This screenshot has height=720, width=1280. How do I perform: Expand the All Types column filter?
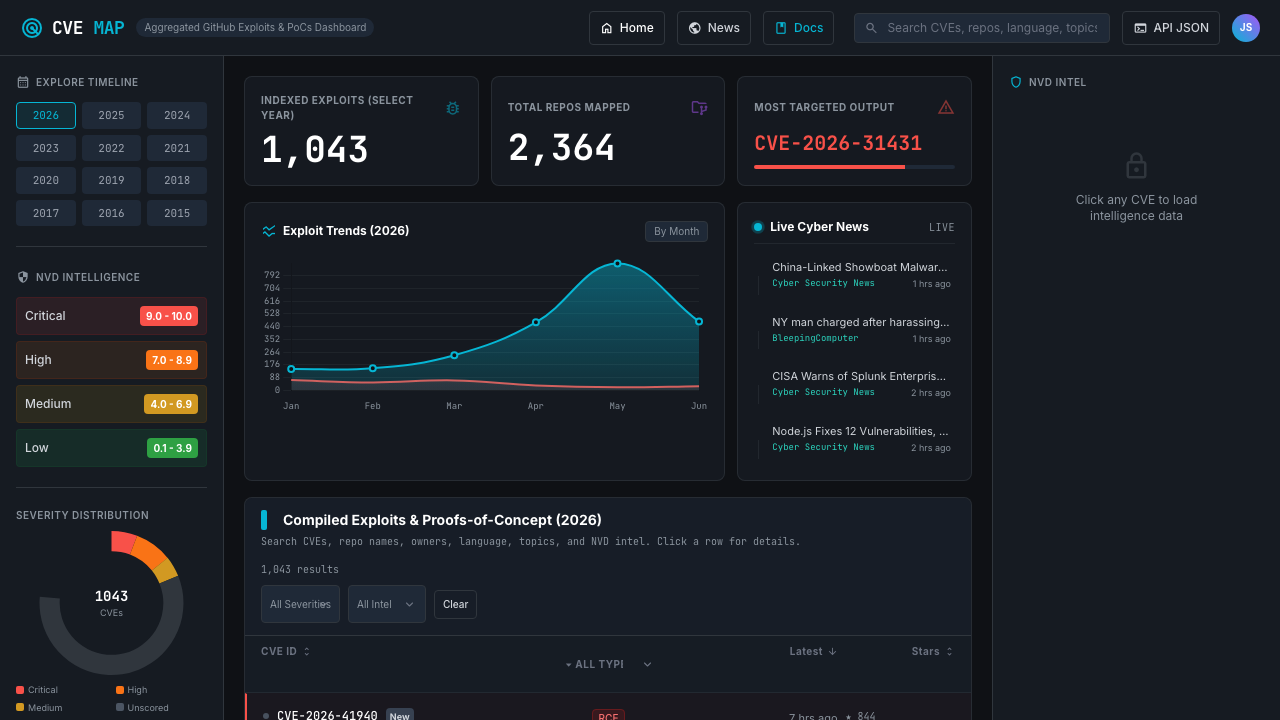click(609, 664)
